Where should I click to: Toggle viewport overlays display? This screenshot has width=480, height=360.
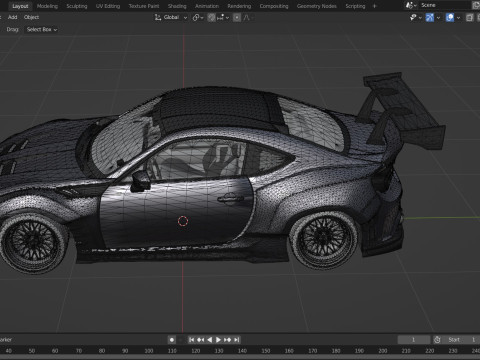coord(450,17)
